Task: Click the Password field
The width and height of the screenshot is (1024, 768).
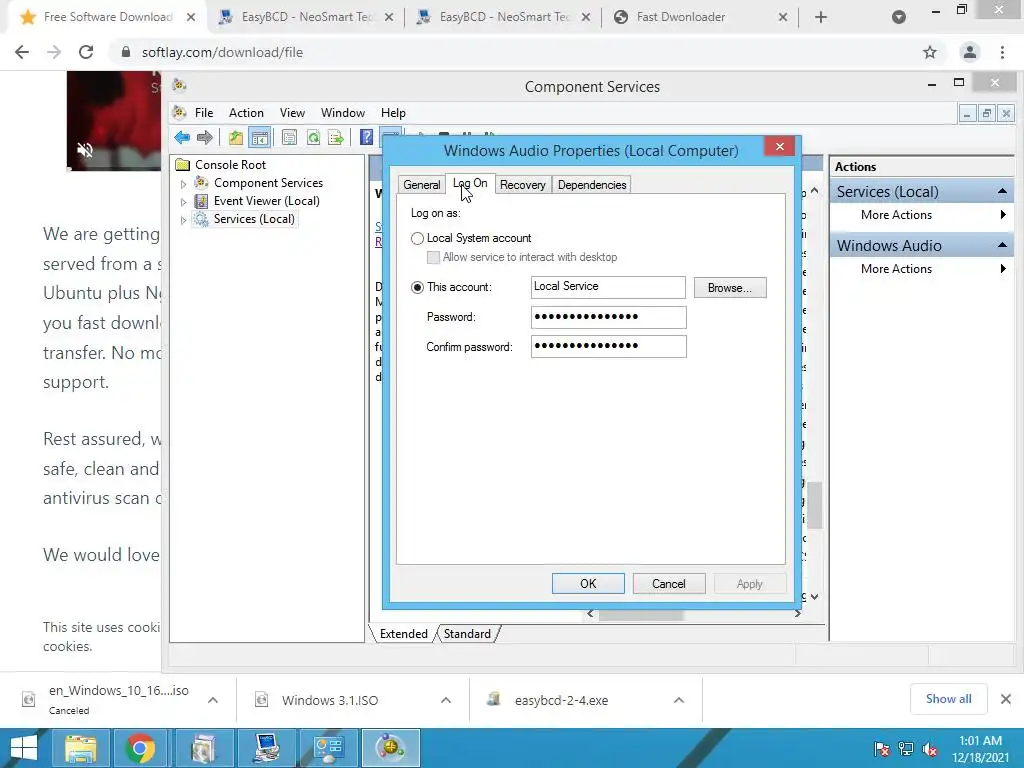Action: (608, 317)
